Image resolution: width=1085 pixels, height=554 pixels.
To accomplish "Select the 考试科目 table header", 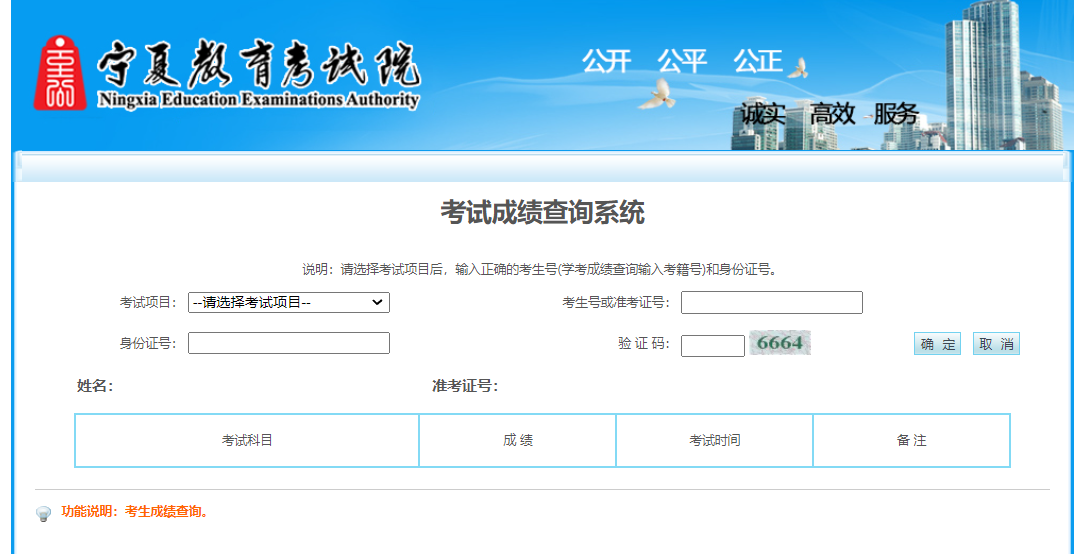I will pos(247,441).
